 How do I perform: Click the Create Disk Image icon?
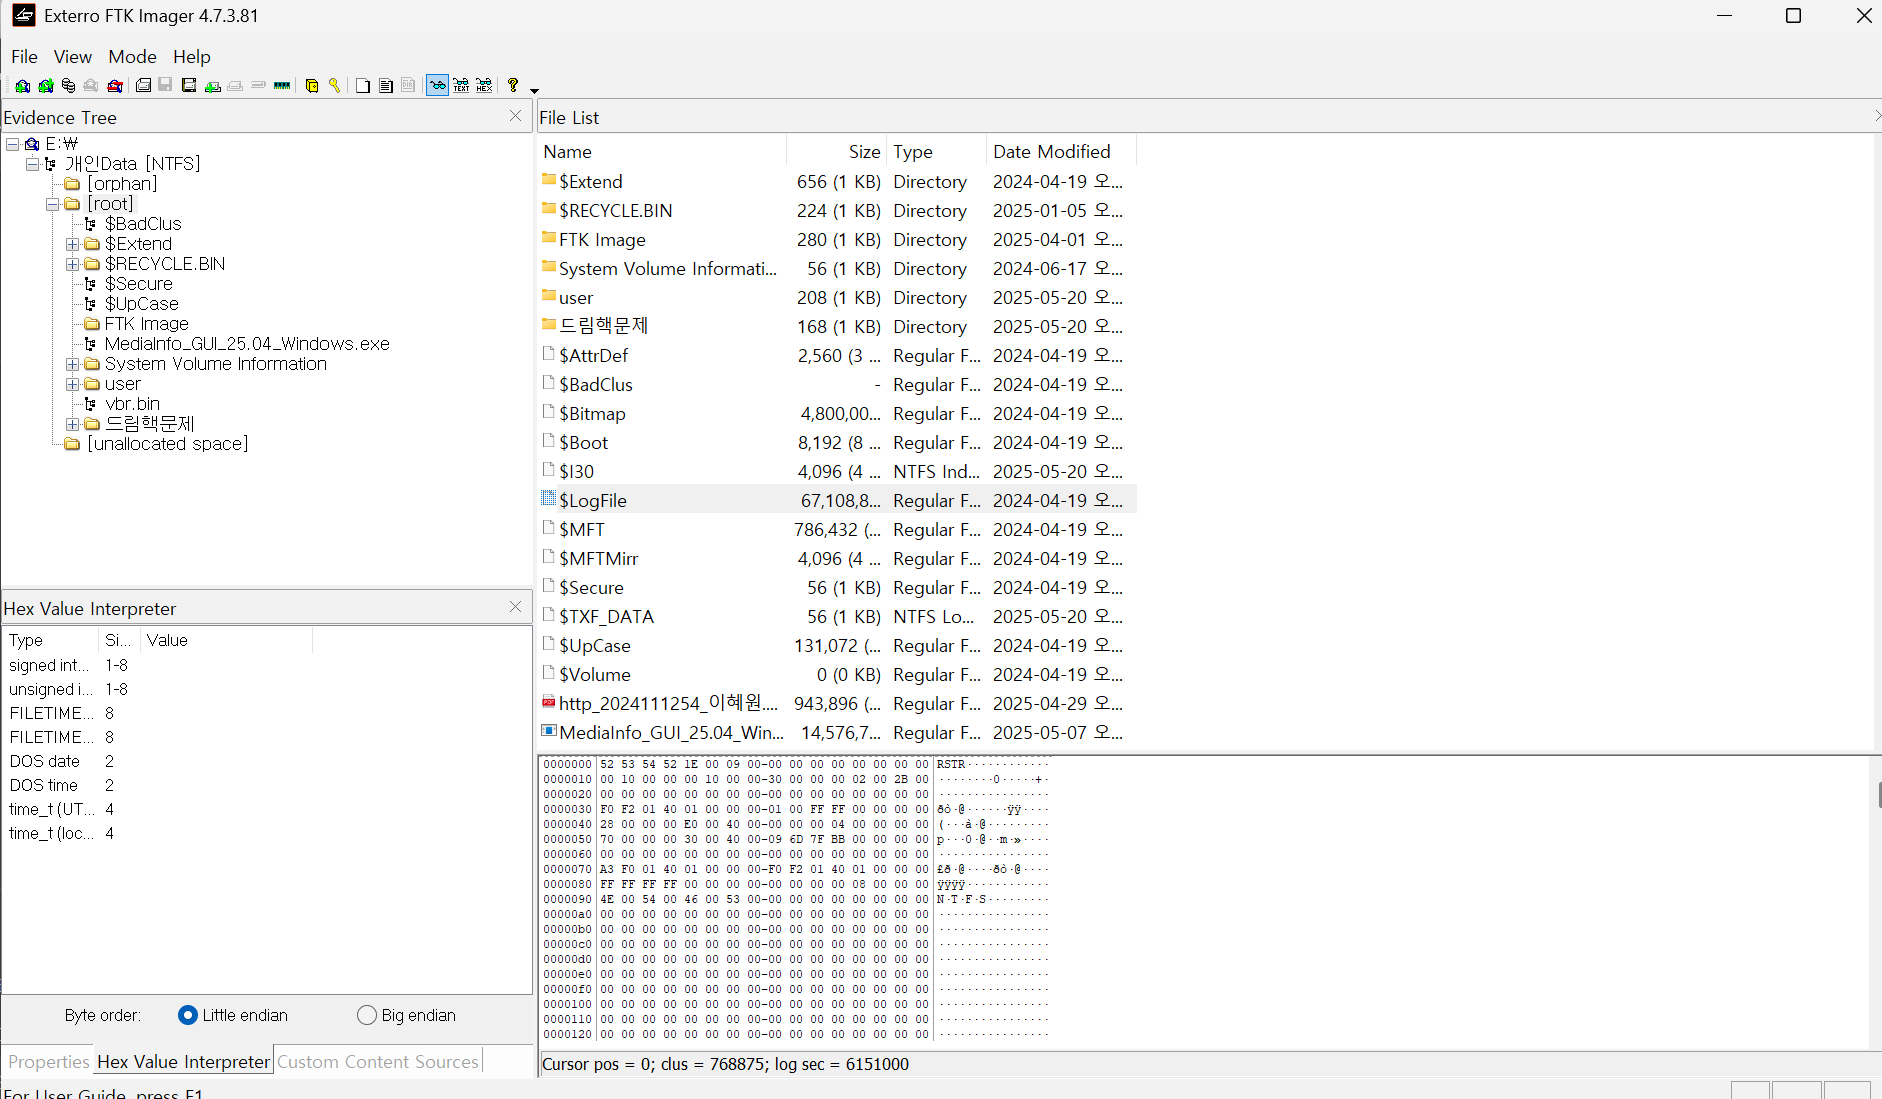tap(143, 86)
